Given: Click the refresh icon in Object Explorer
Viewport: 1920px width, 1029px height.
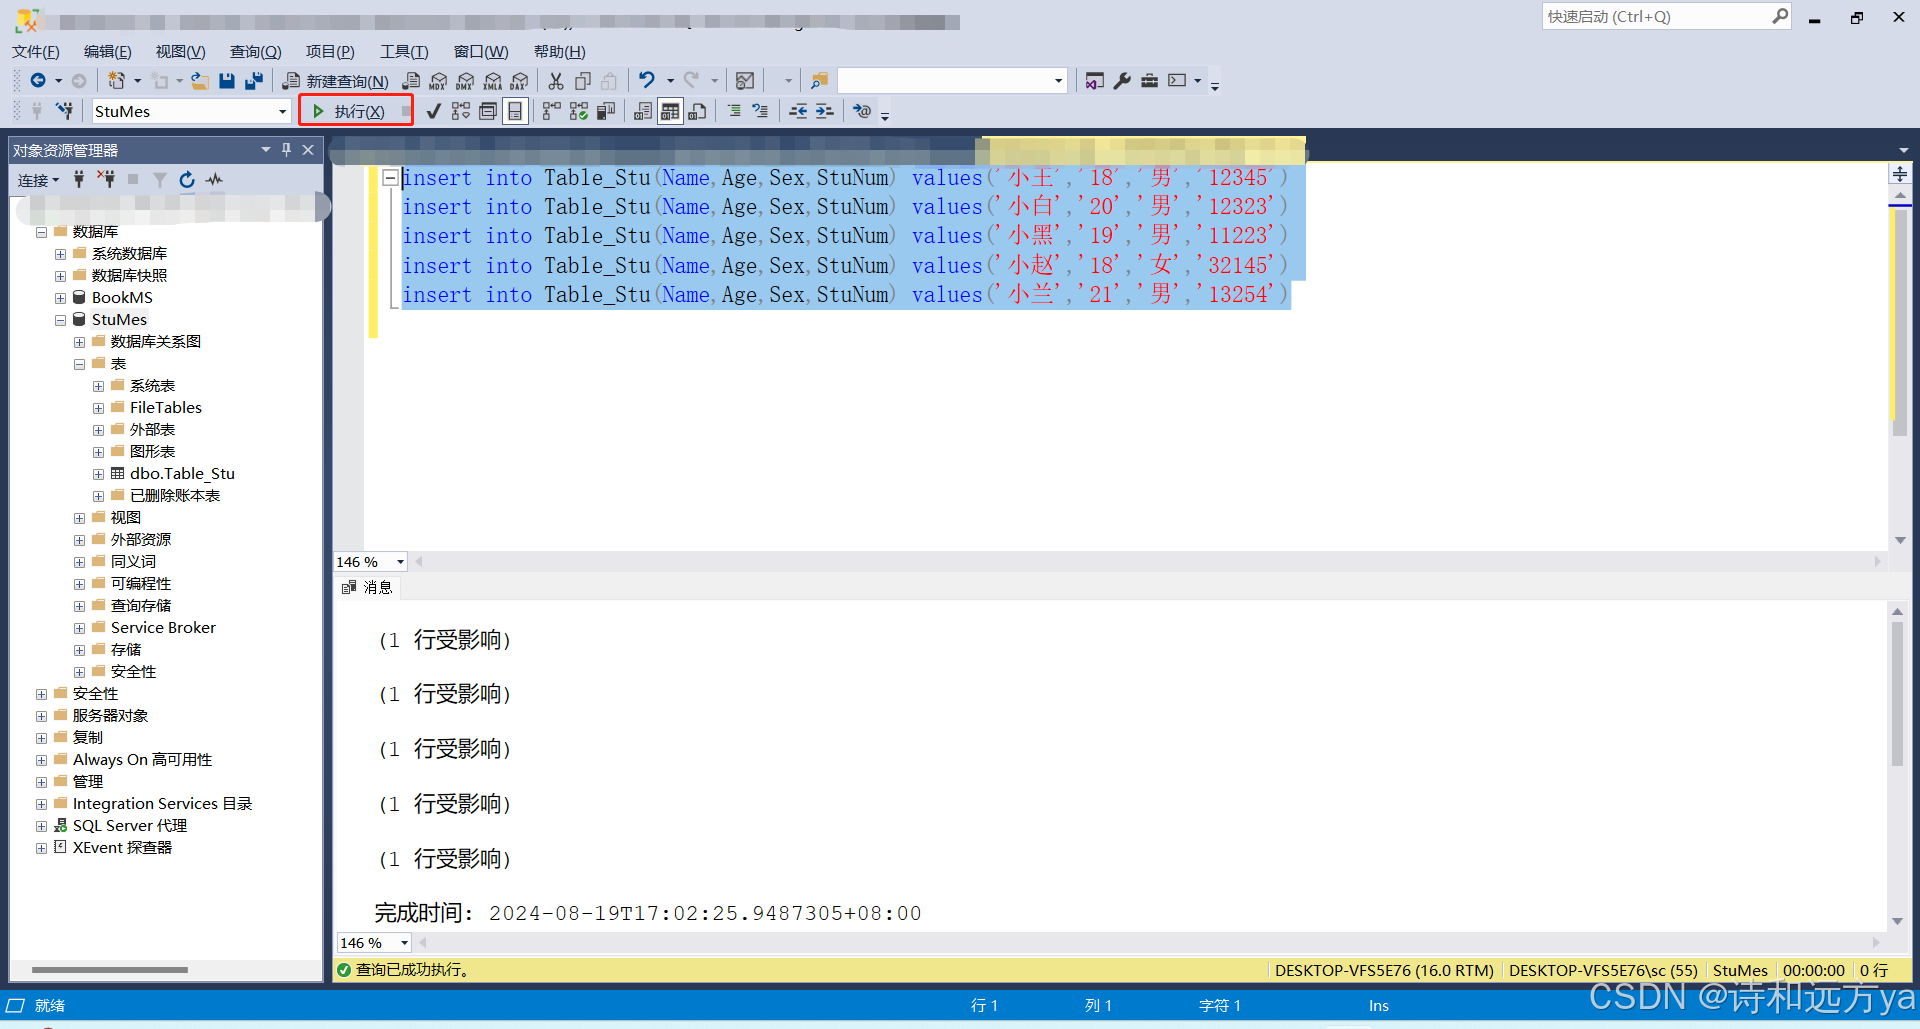Looking at the screenshot, I should pos(187,180).
